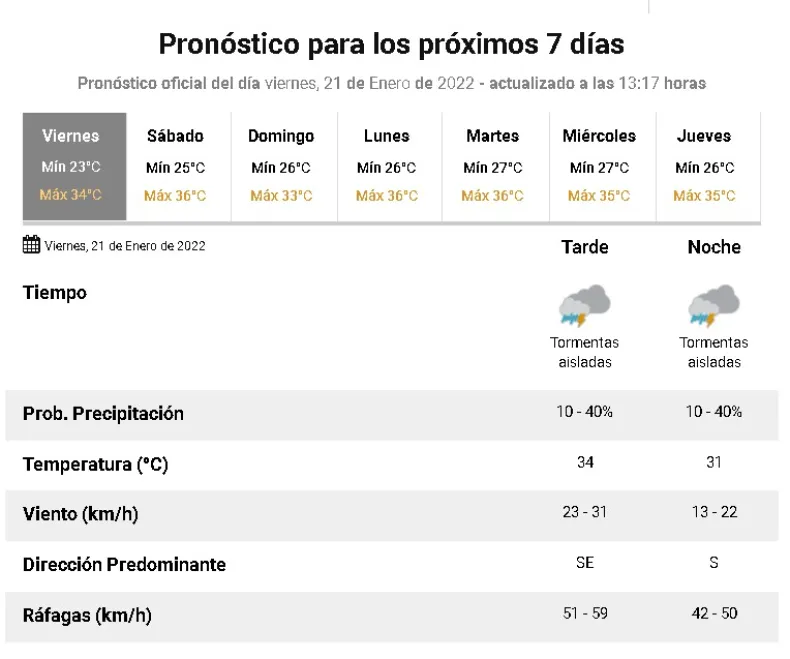790x659 pixels.
Task: Select the Lunes day tab
Action: click(x=386, y=166)
